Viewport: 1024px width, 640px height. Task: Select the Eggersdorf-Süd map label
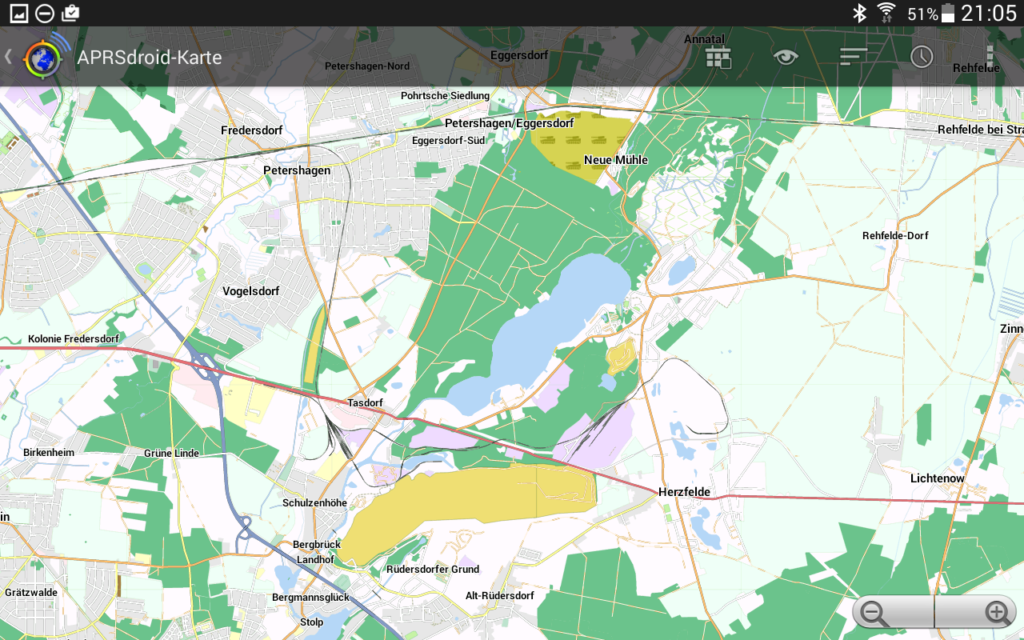click(x=448, y=140)
